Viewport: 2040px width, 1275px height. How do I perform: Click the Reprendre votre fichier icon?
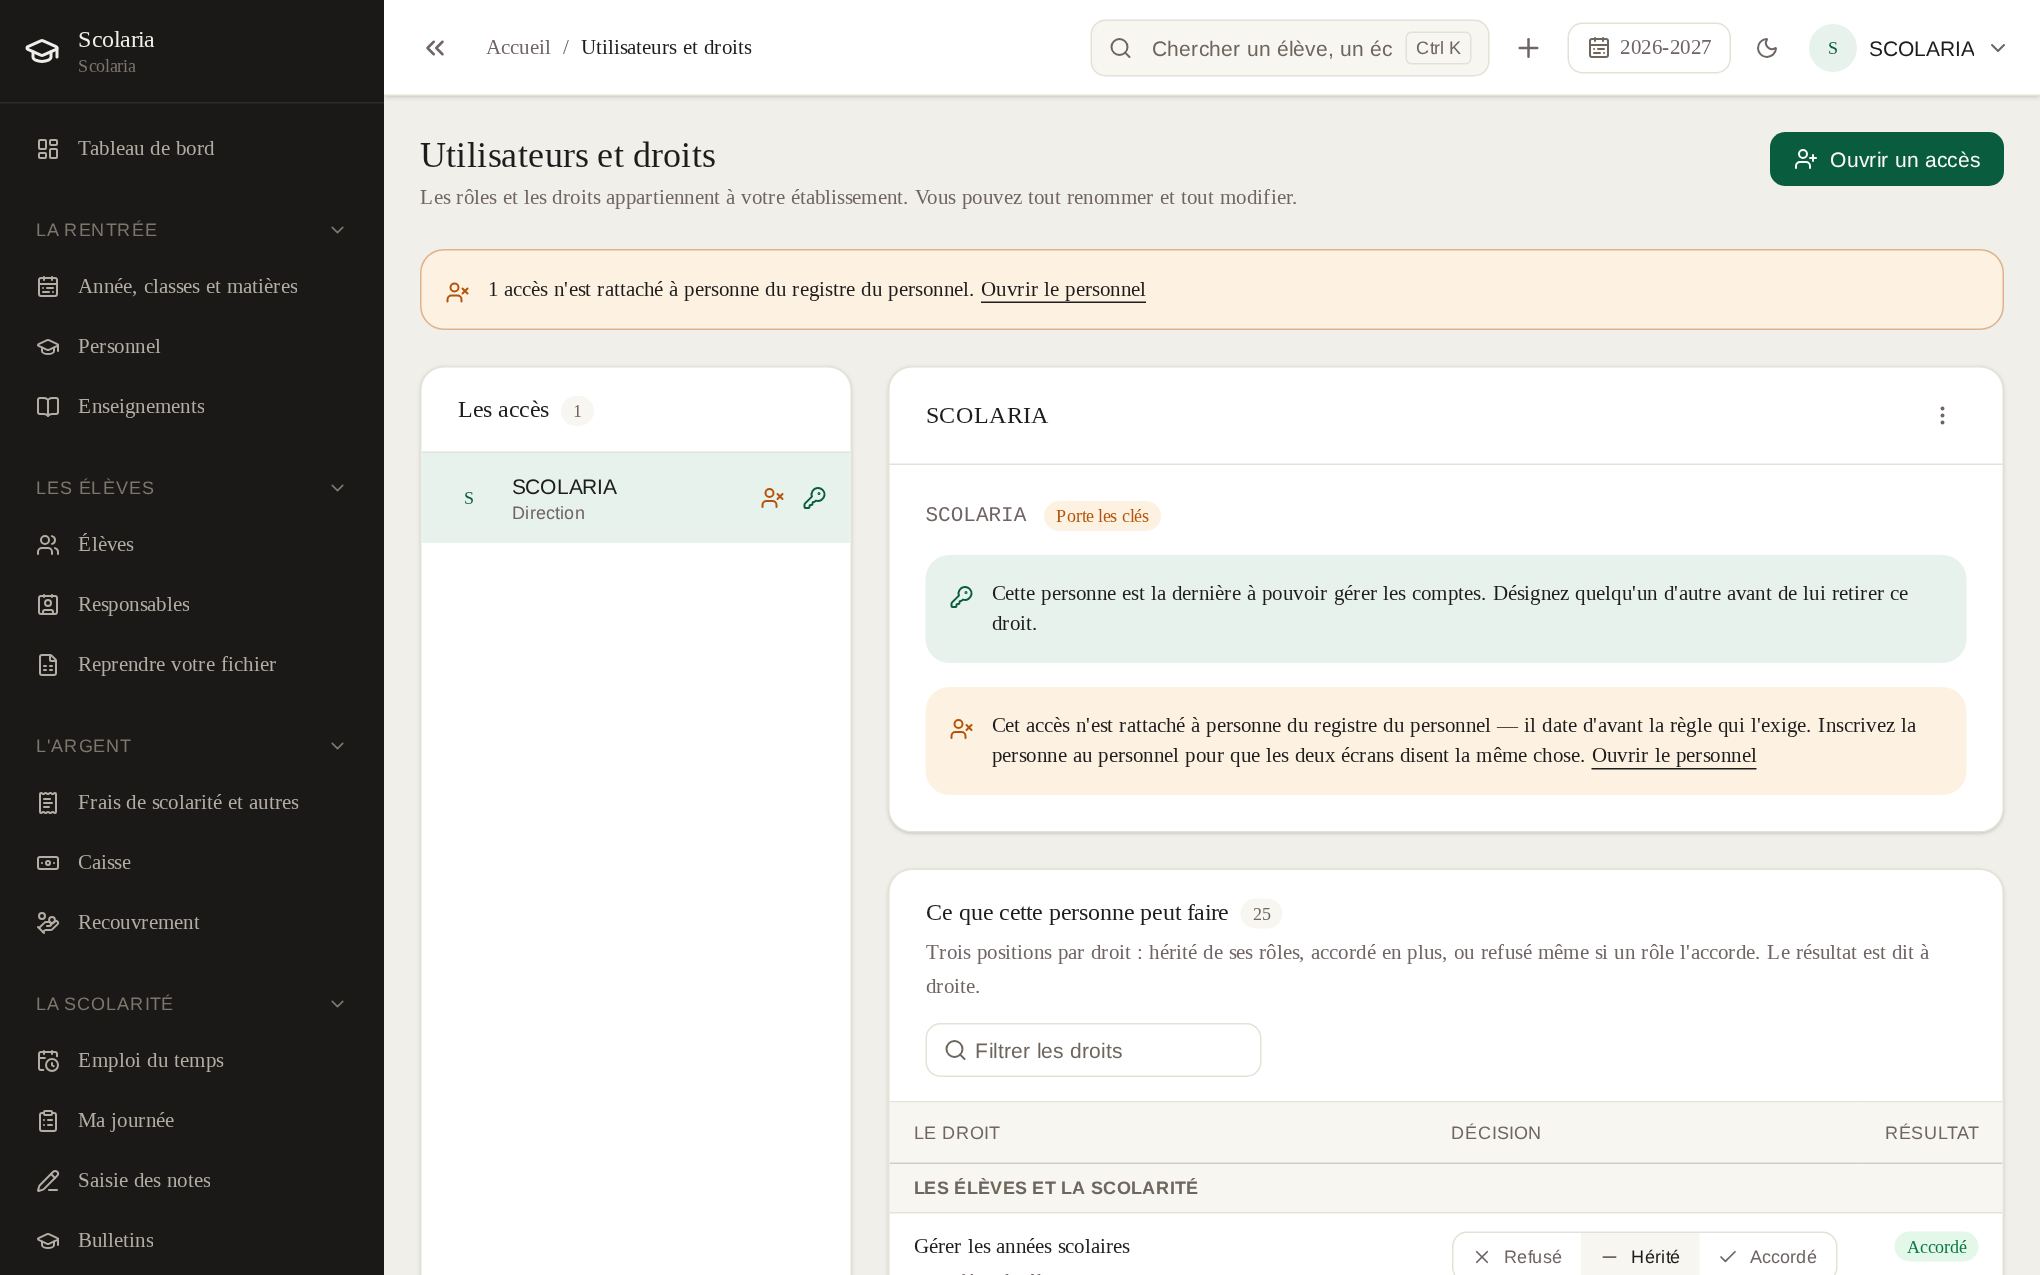tap(48, 665)
